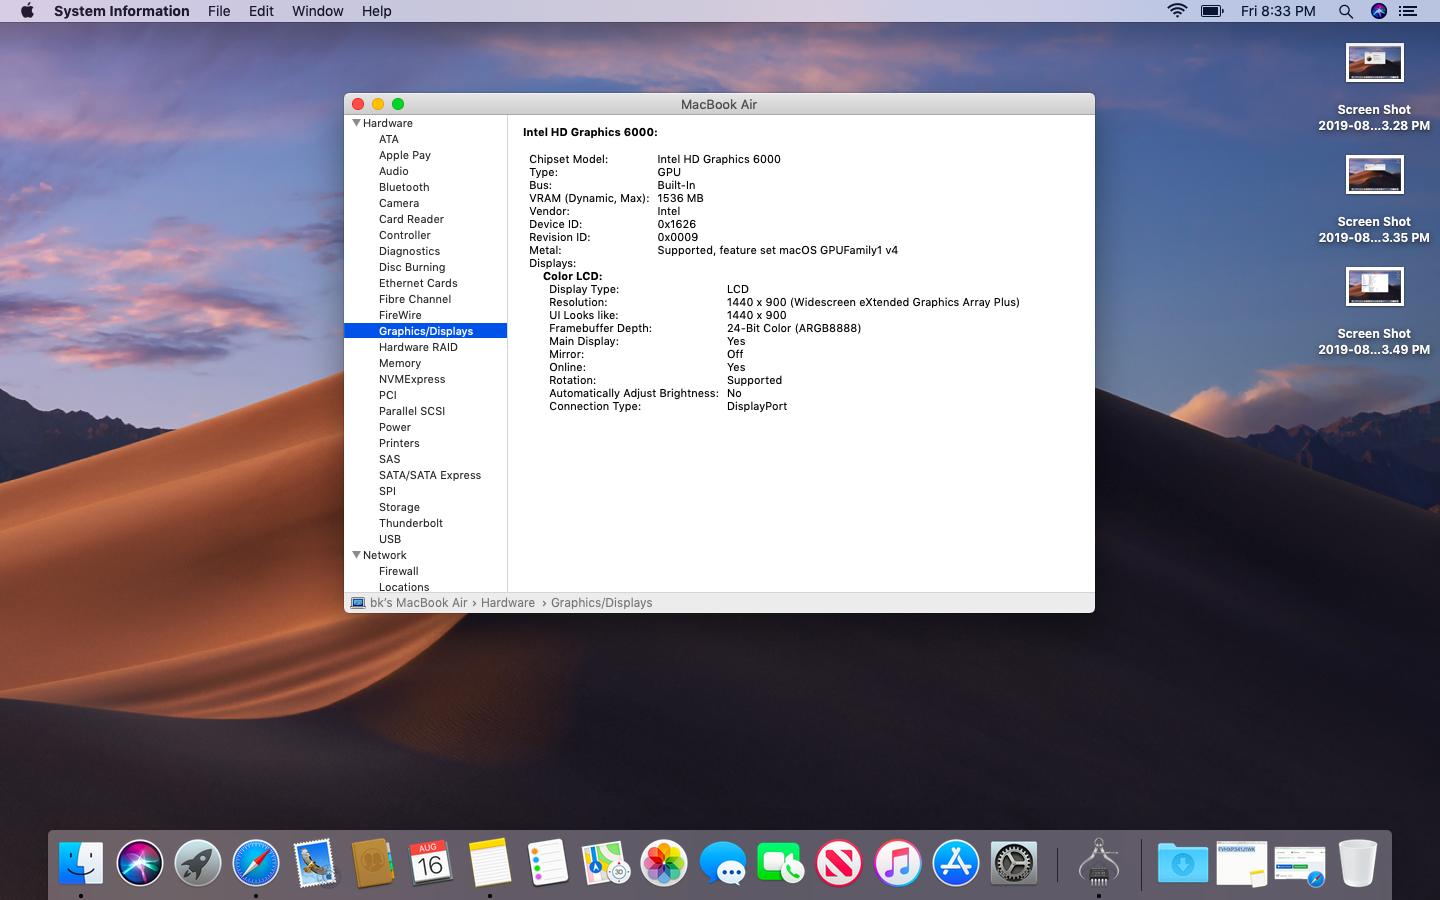
Task: Select Screen Shot 3.49 PM desktop file
Action: point(1374,311)
